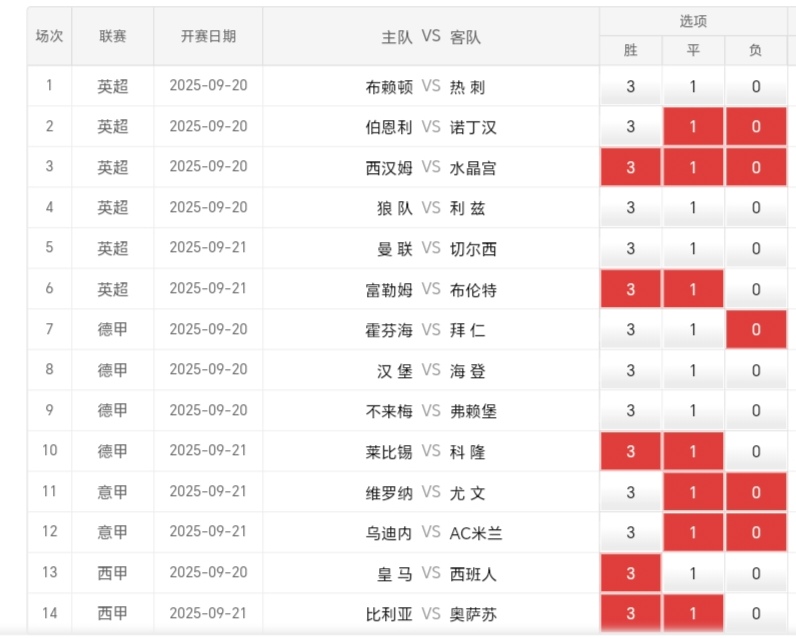This screenshot has width=796, height=638.
Task: Click team name 西班人
Action: 473,574
